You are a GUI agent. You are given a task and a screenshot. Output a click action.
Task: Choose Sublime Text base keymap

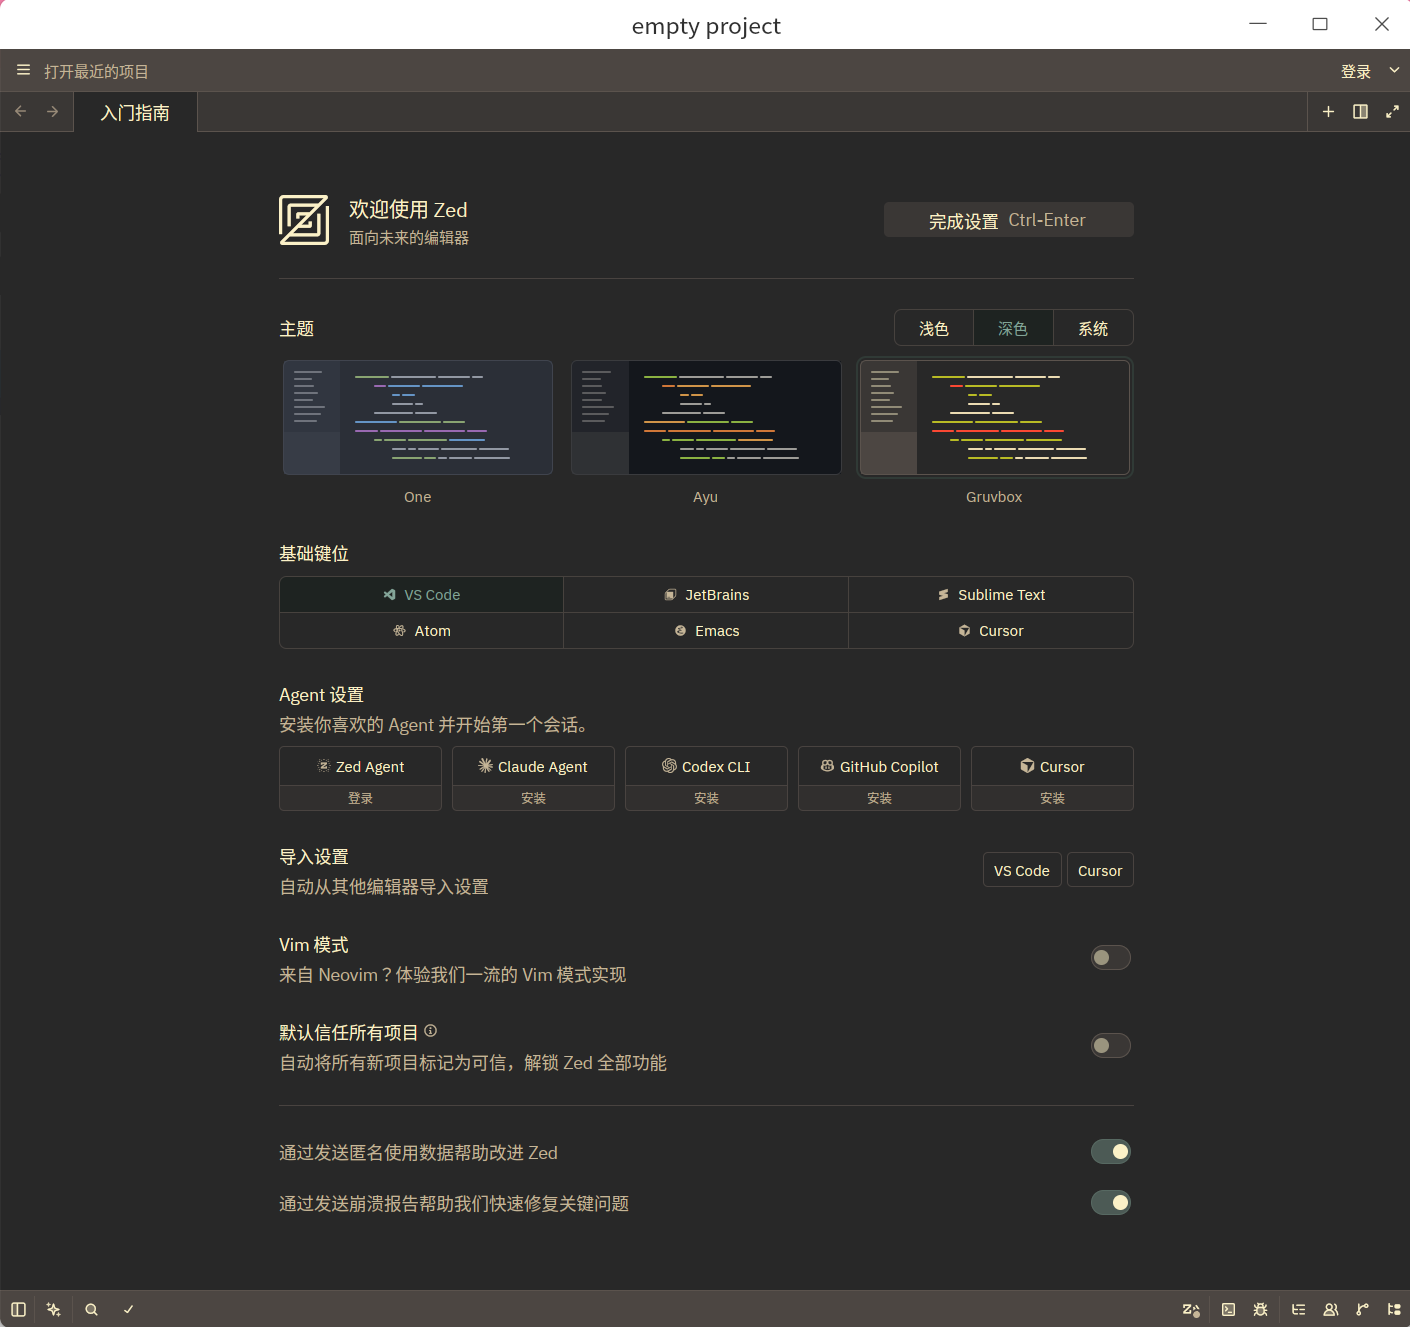(x=991, y=595)
